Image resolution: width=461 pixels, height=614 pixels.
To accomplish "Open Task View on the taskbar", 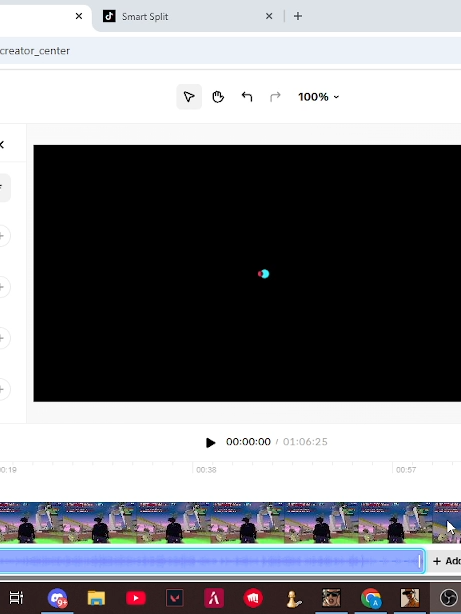I will [x=16, y=598].
